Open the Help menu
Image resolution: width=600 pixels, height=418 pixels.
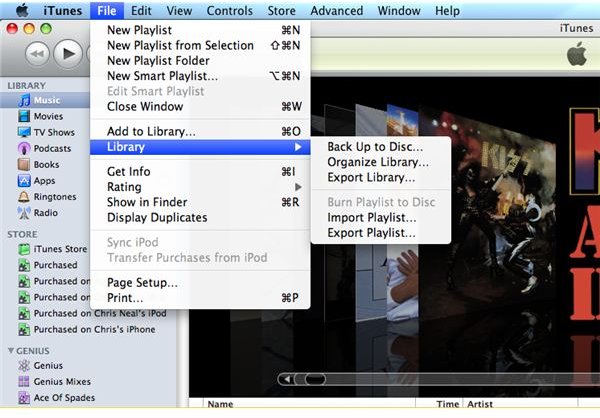447,11
